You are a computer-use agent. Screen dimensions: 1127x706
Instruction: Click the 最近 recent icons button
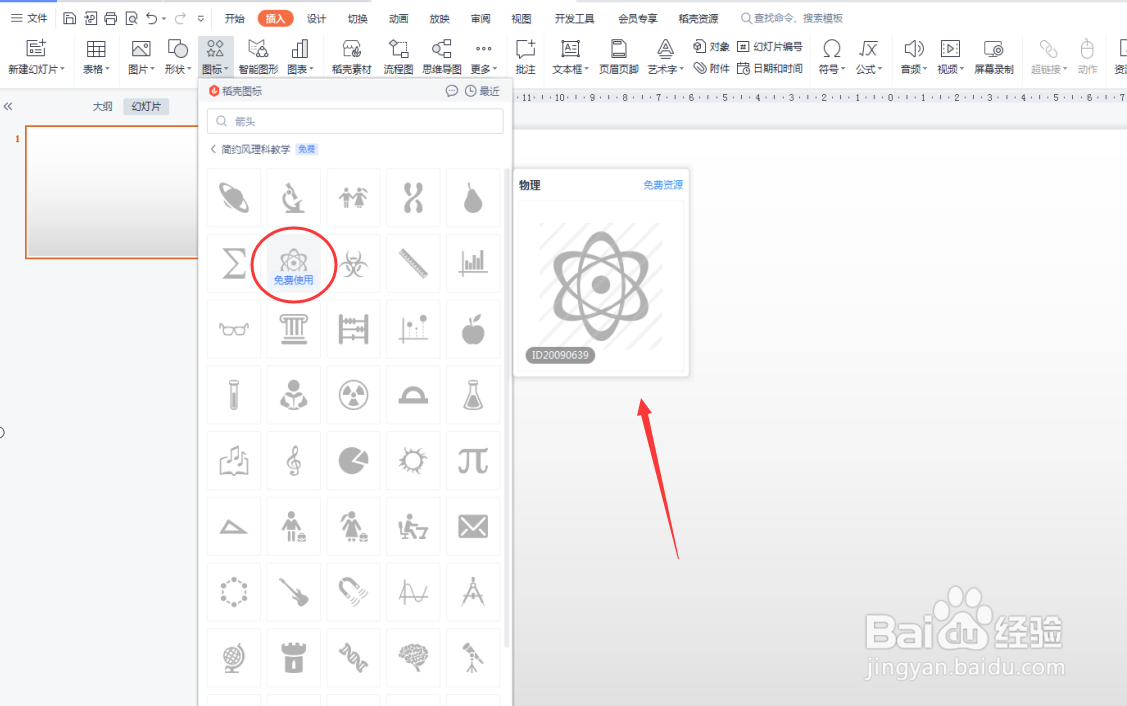[x=482, y=91]
